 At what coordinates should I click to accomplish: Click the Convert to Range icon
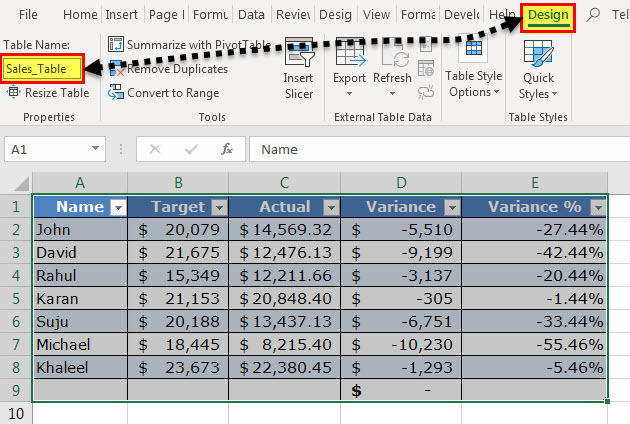[116, 93]
